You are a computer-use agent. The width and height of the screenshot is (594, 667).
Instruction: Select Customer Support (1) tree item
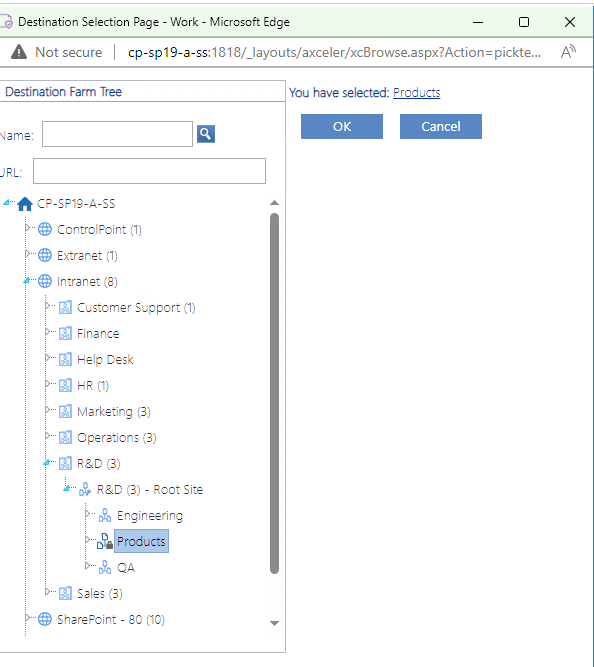(136, 308)
